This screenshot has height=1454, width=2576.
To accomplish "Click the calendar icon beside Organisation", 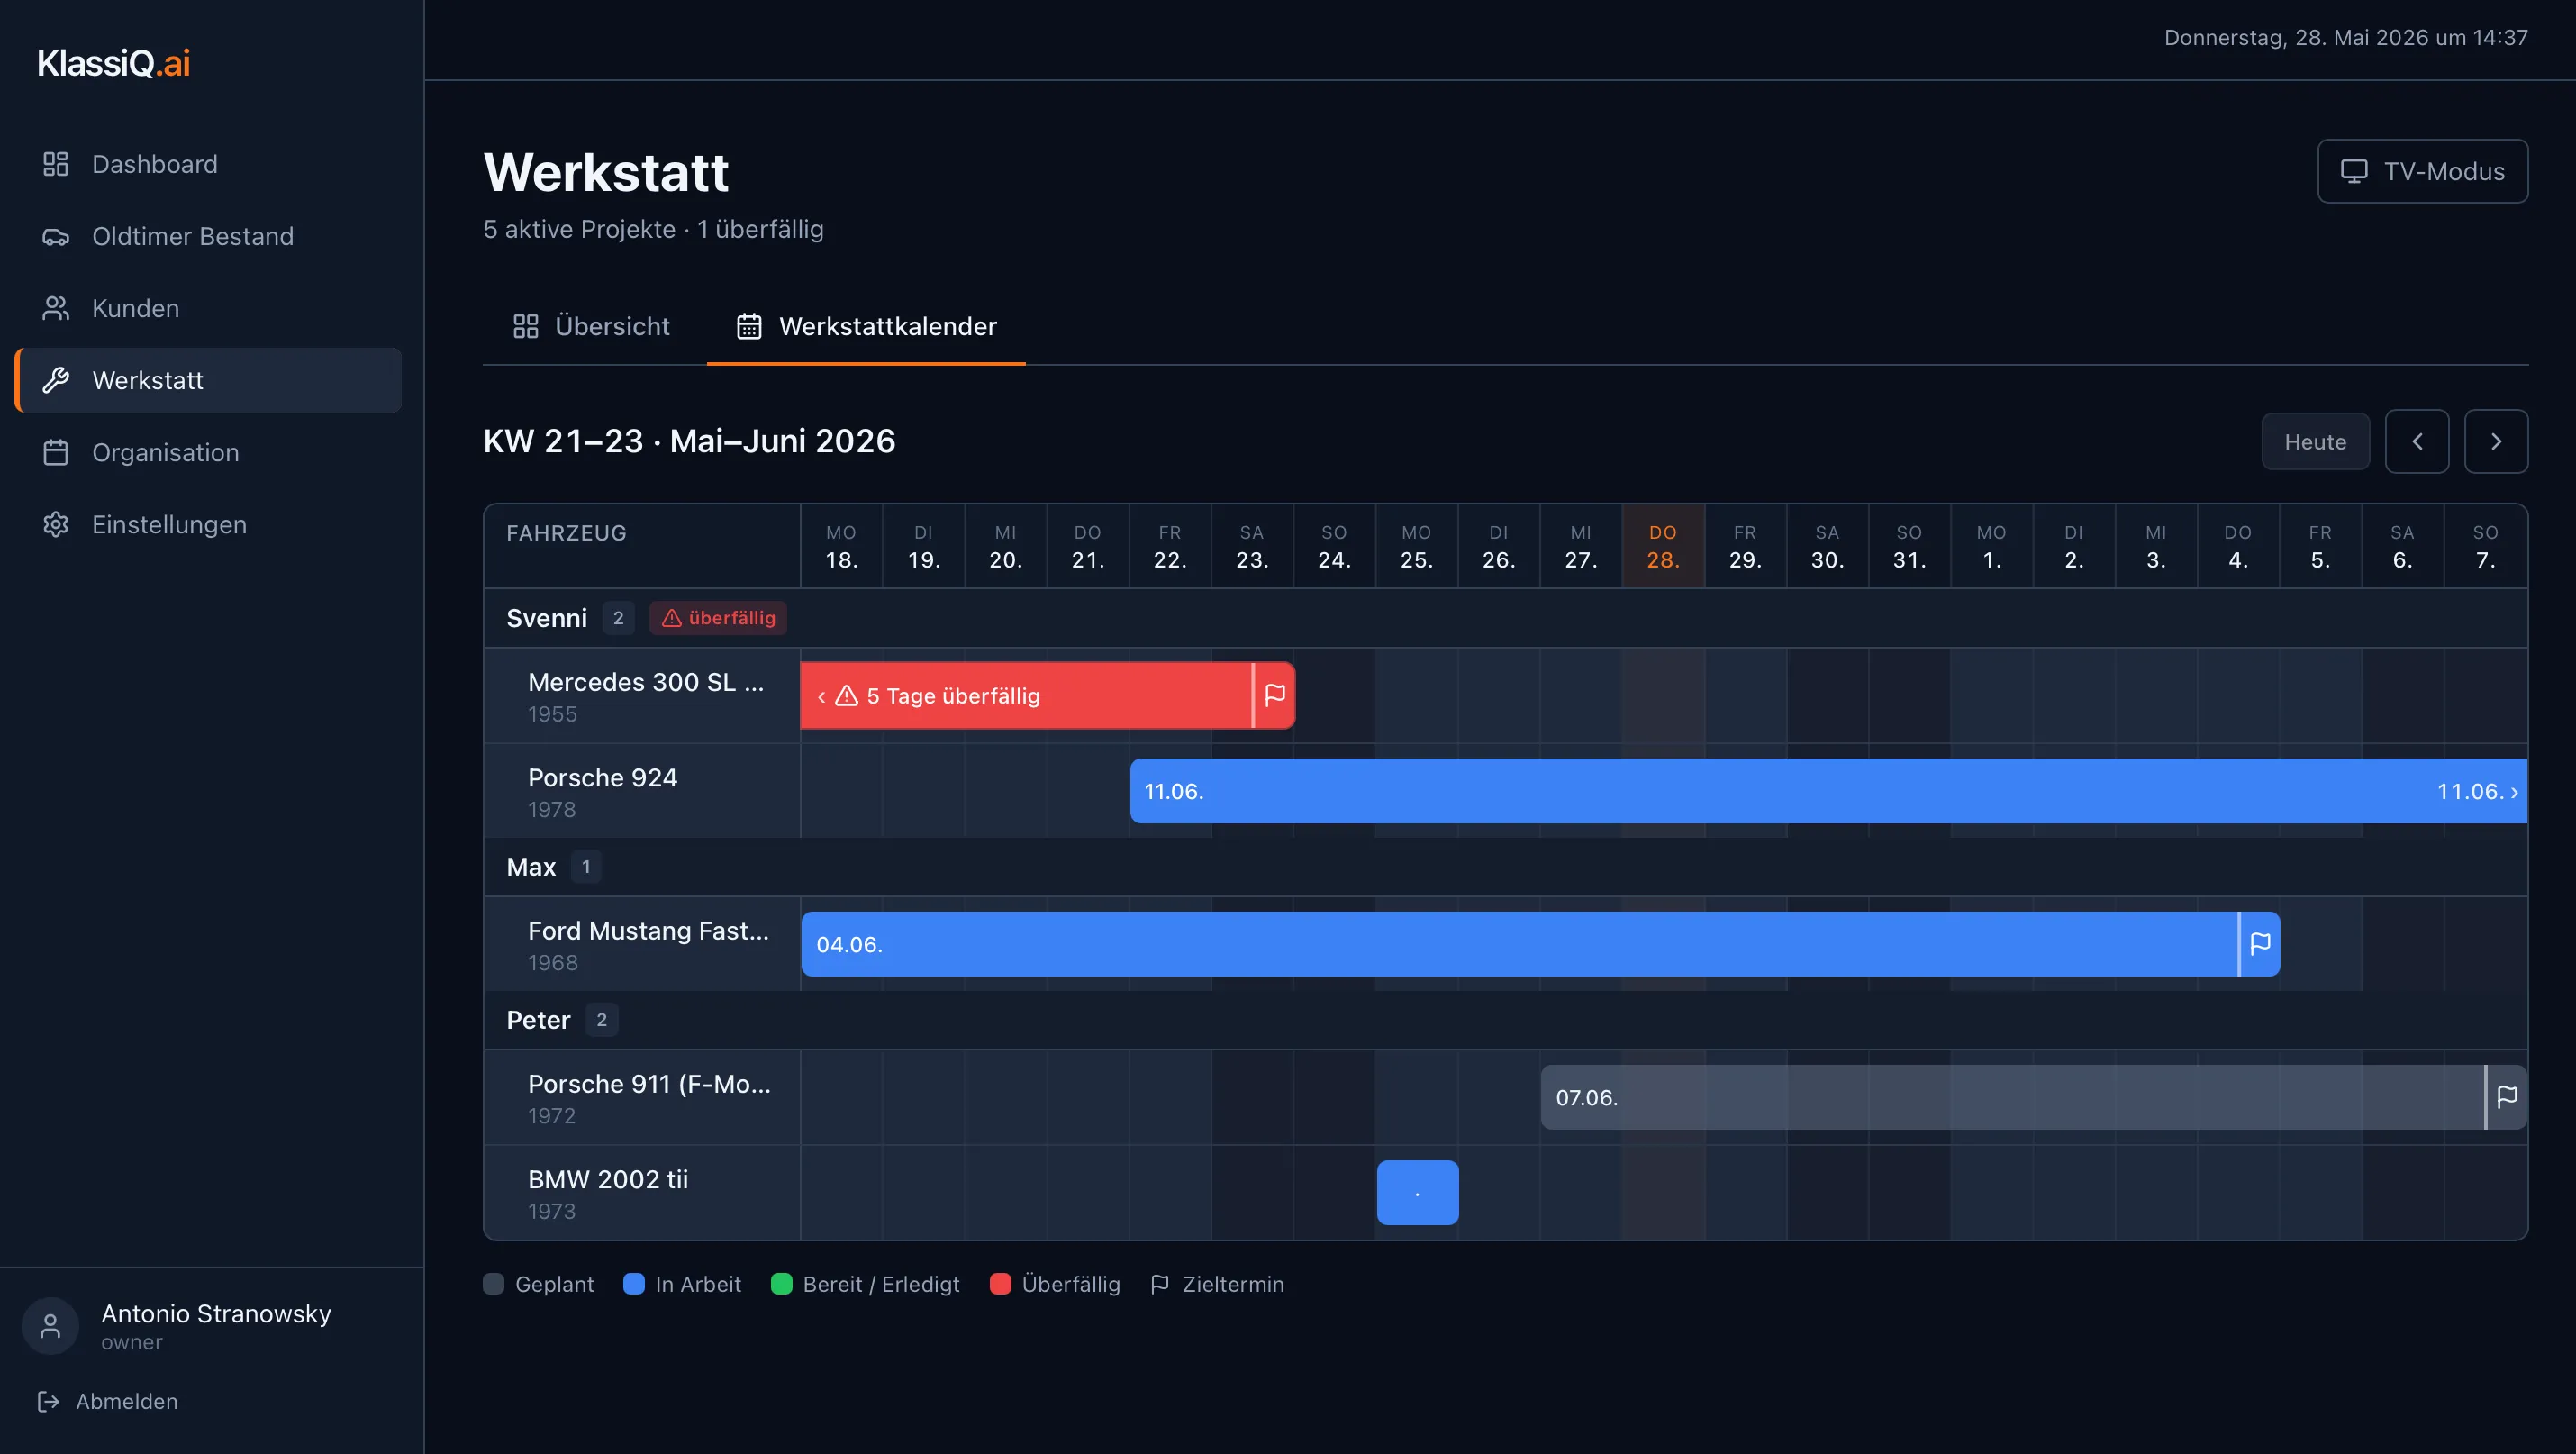I will point(56,452).
